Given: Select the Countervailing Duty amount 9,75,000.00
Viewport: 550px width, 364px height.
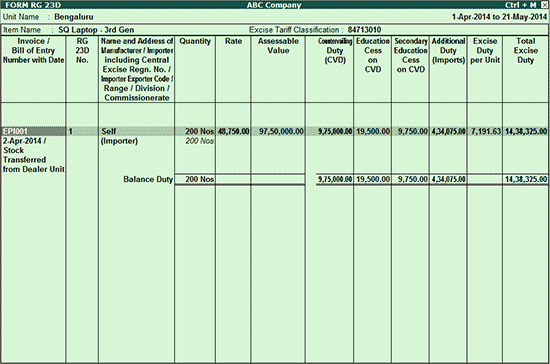Looking at the screenshot, I should click(335, 131).
